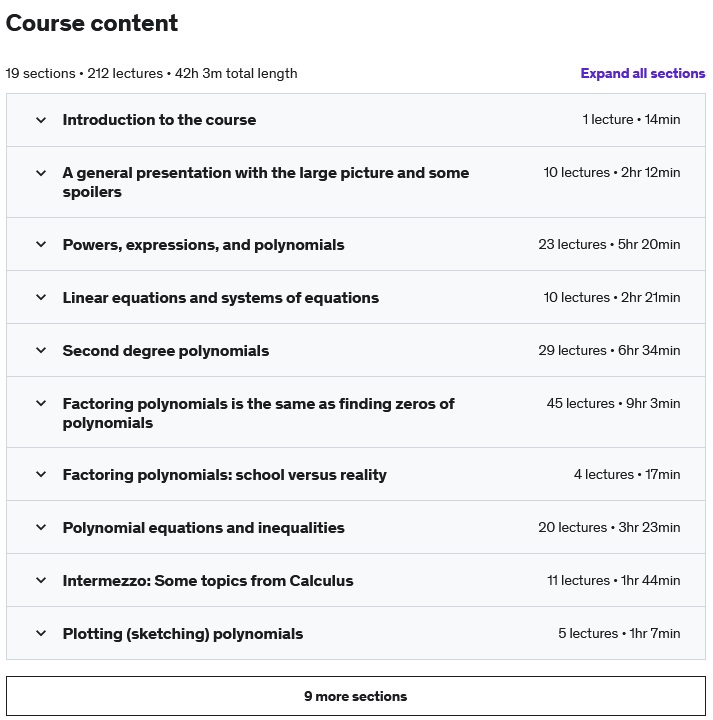Click the Linear equations and systems of equations heading
This screenshot has height=720, width=713.
(221, 298)
